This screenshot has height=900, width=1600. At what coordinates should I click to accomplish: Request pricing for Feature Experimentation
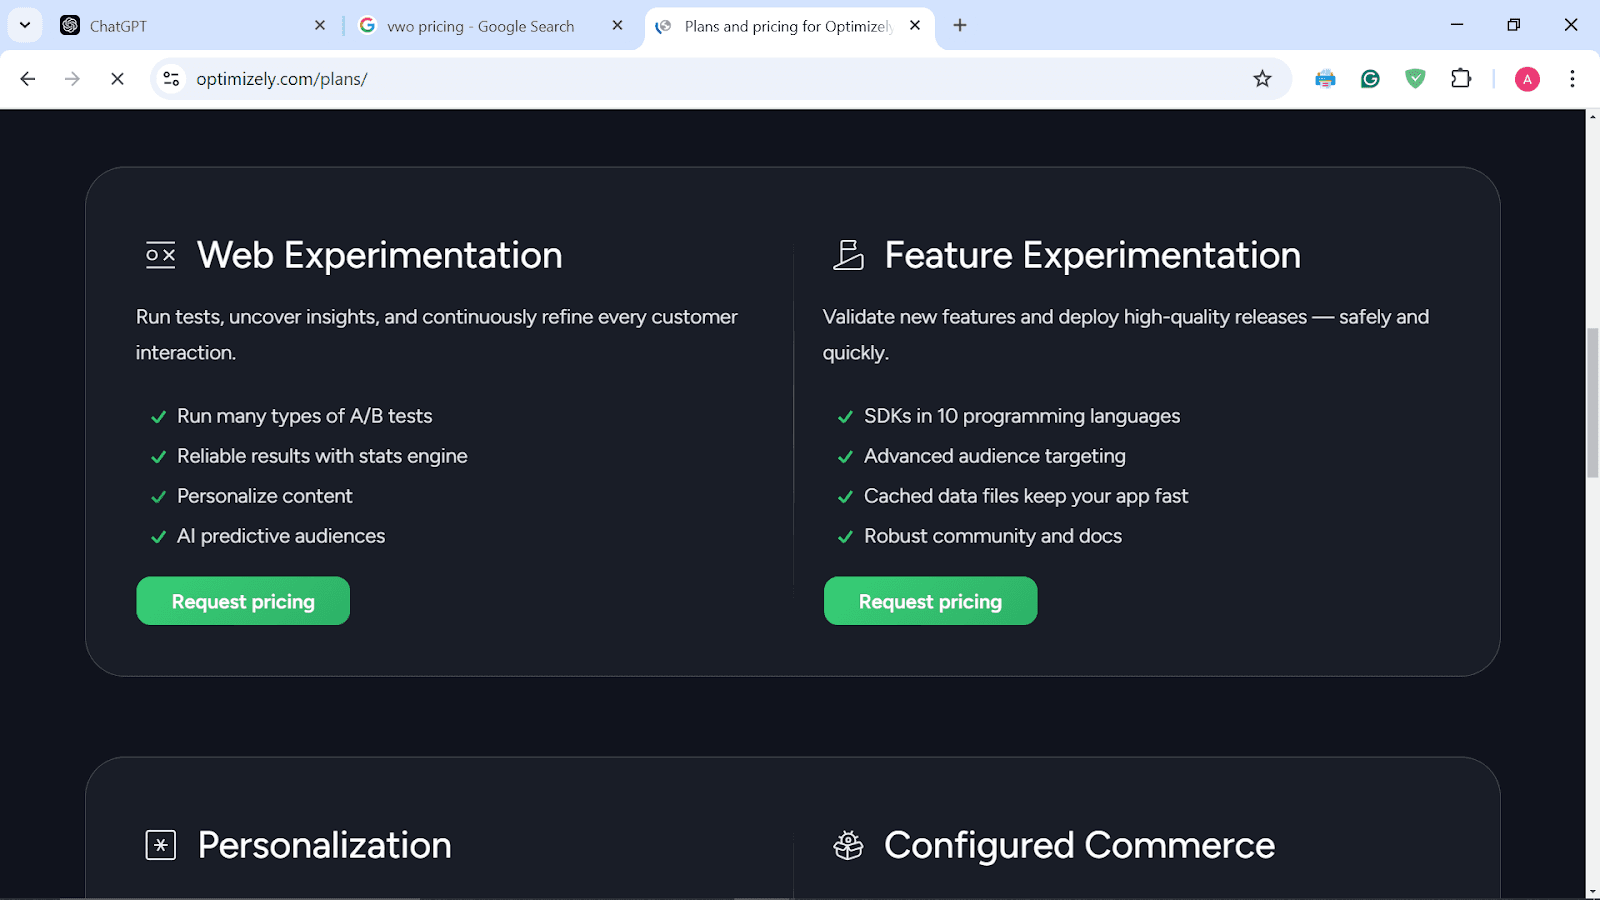pos(930,601)
